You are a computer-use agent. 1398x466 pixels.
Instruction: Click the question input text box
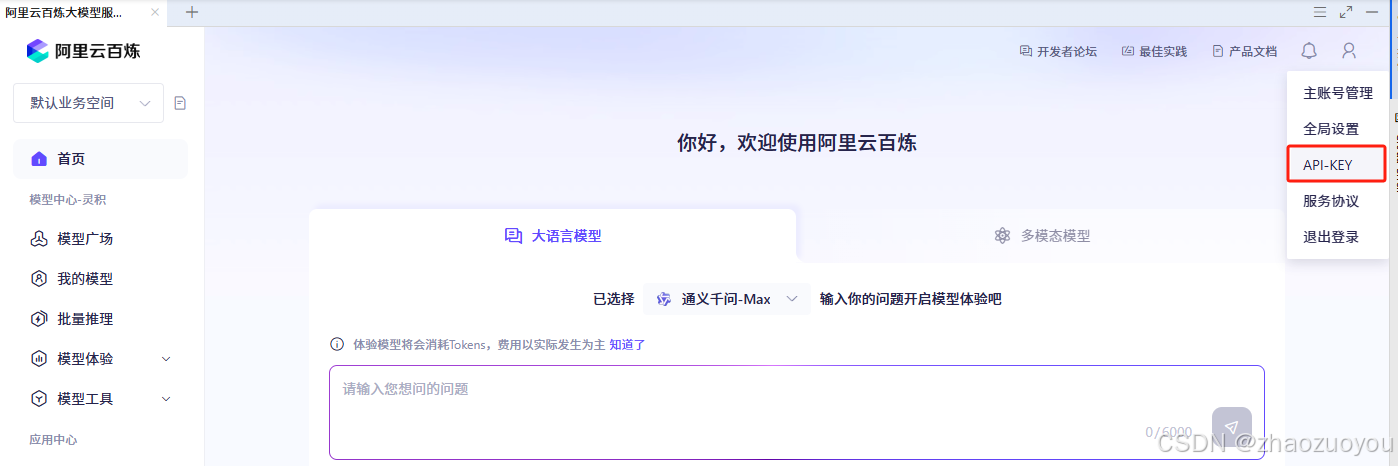797,412
